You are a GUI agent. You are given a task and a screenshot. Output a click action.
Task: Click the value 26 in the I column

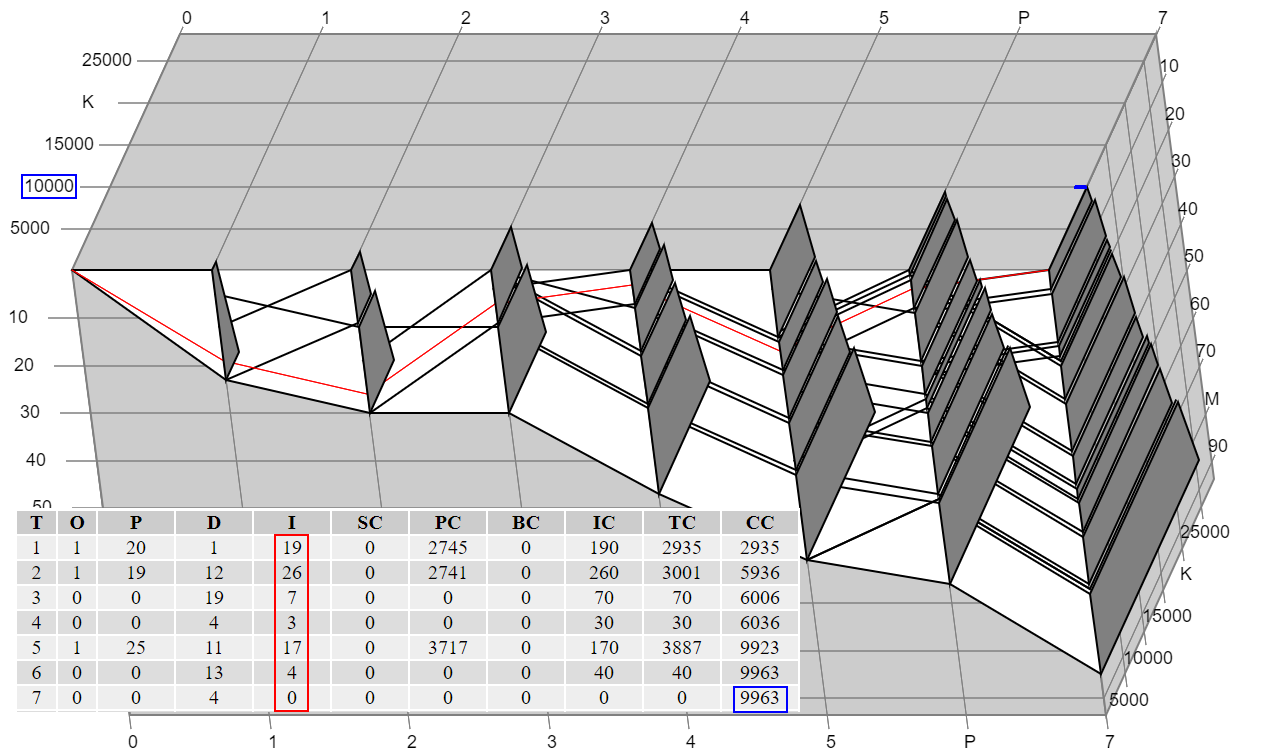(x=292, y=573)
